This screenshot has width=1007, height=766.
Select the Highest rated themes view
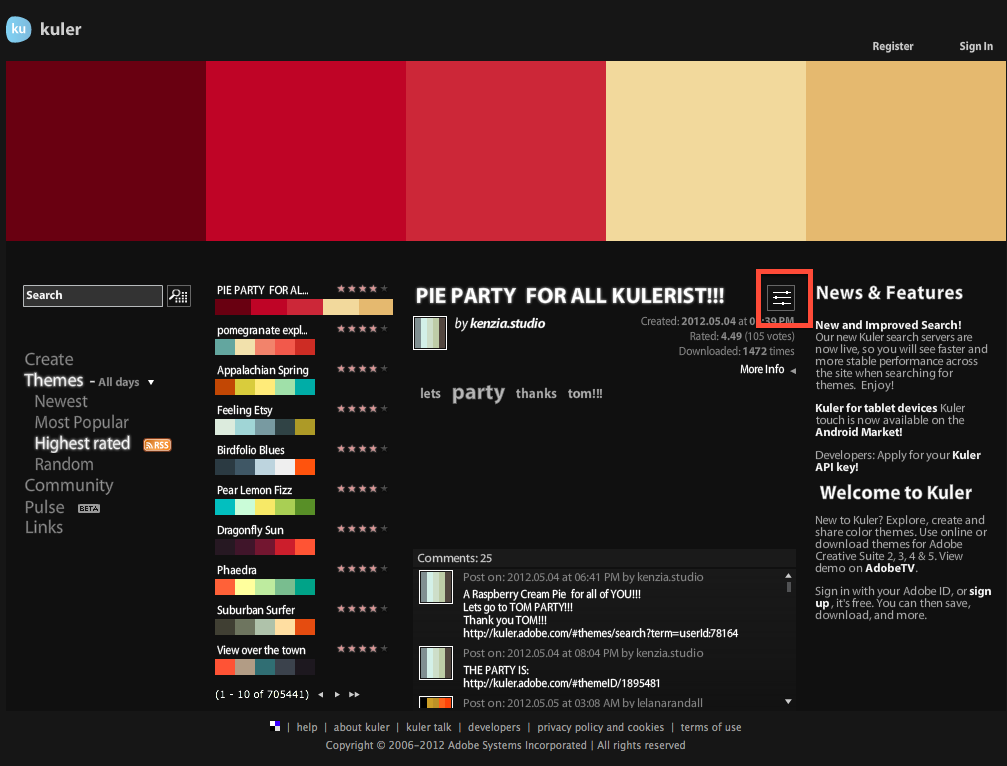82,444
